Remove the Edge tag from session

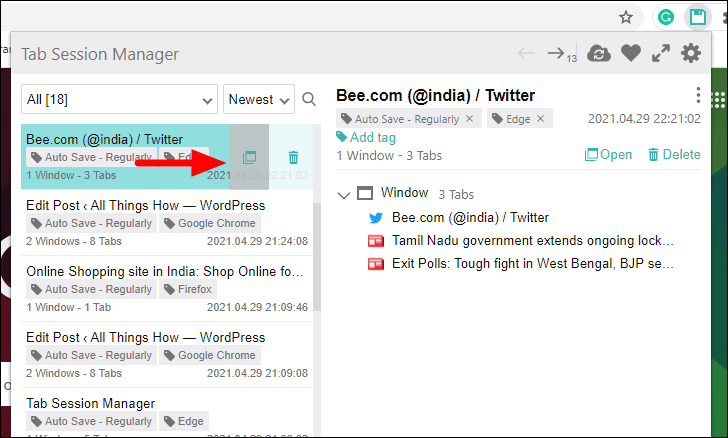pos(540,118)
